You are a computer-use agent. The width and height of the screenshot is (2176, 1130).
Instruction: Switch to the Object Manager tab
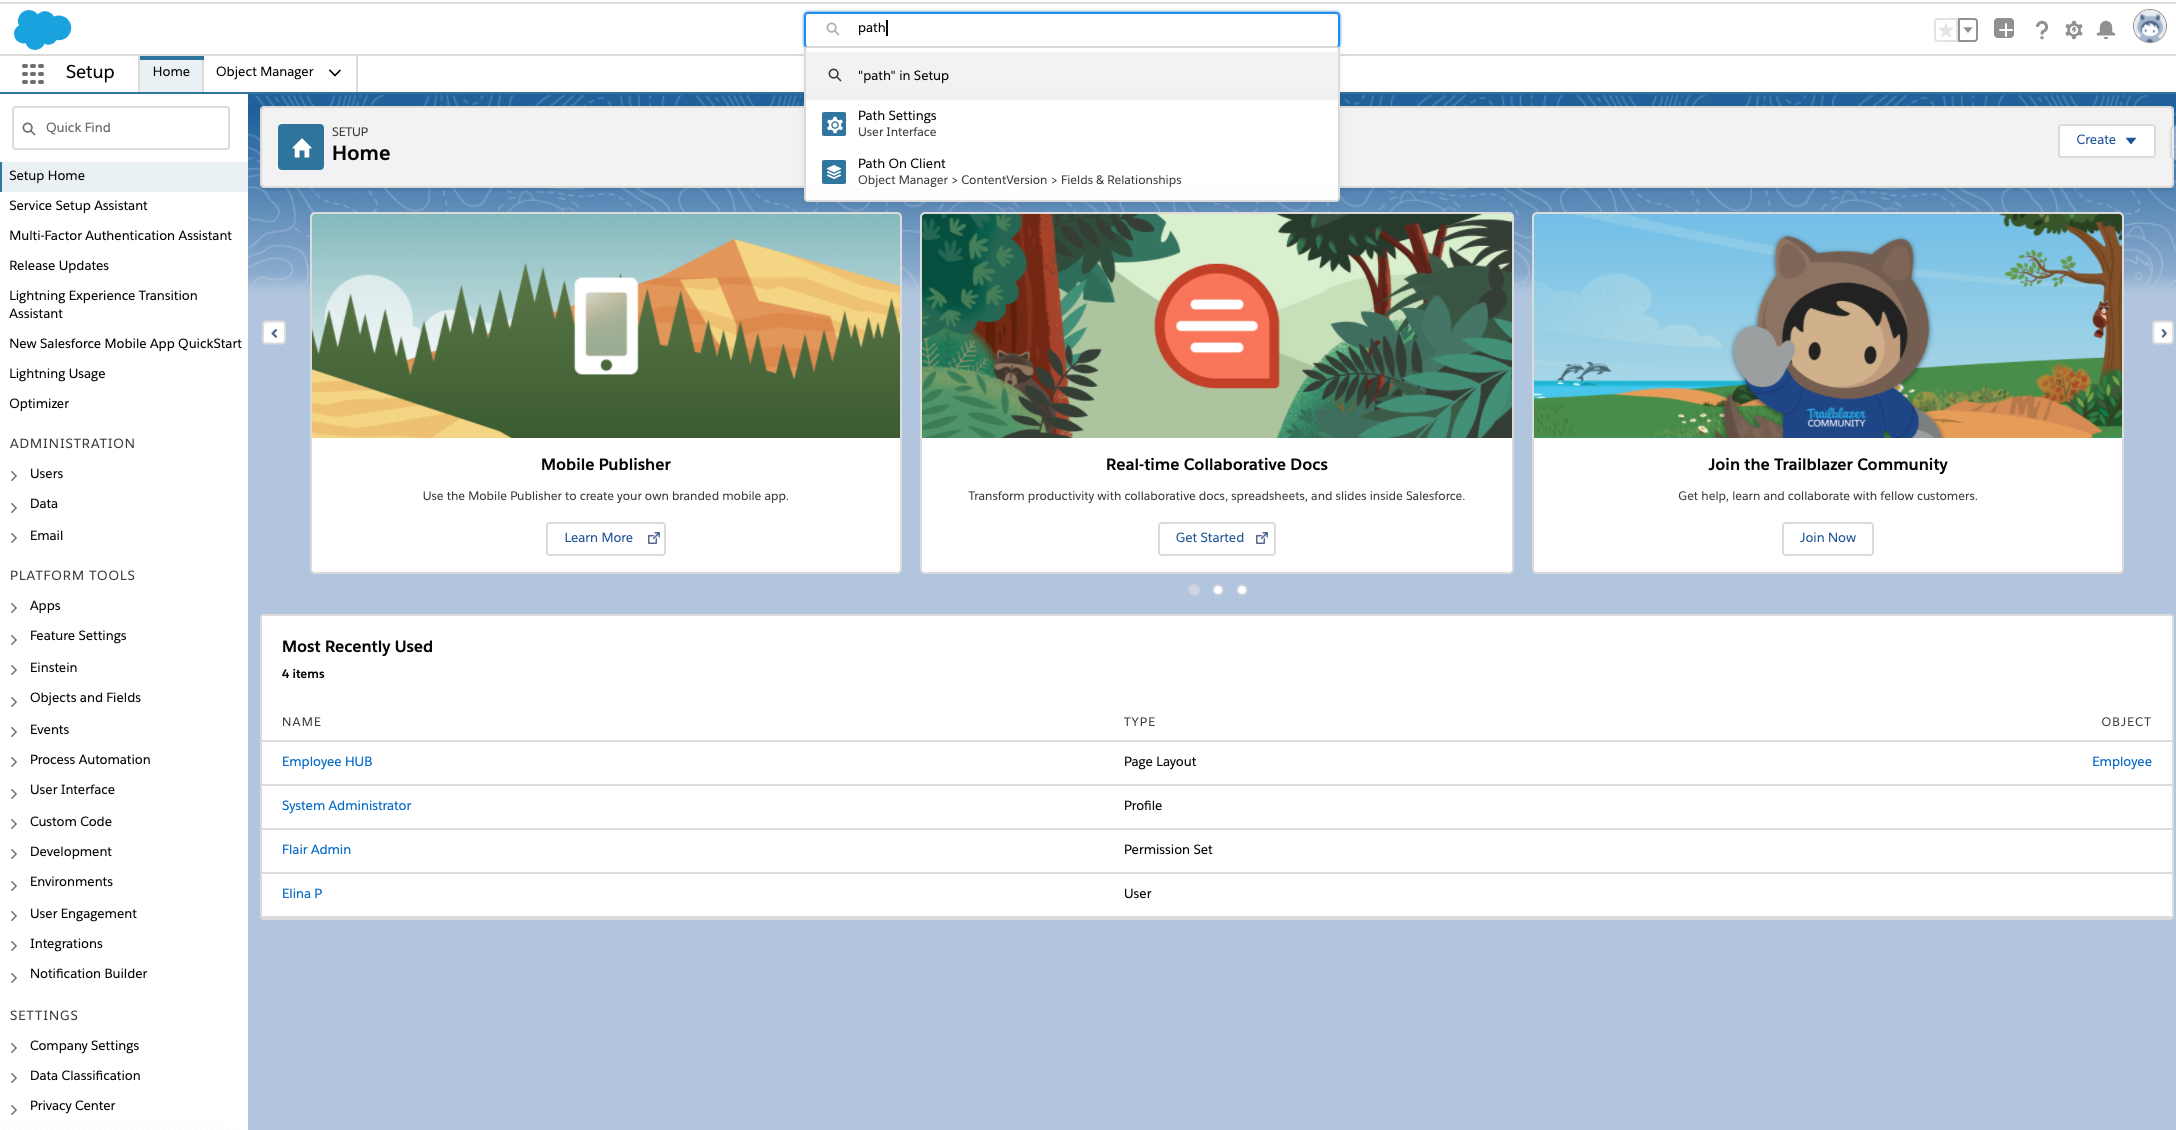pos(265,72)
